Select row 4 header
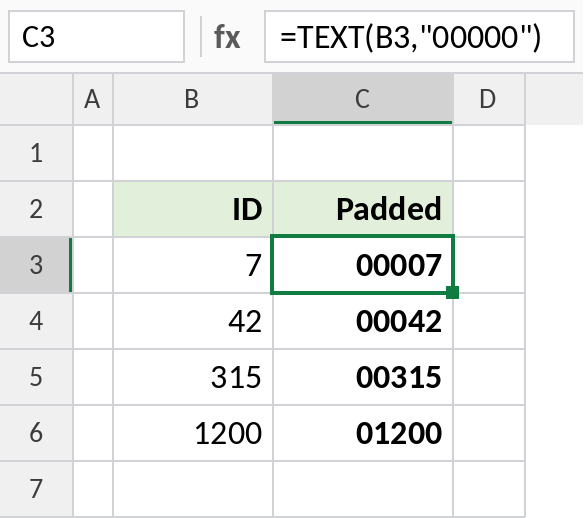This screenshot has height=518, width=584. (x=36, y=321)
